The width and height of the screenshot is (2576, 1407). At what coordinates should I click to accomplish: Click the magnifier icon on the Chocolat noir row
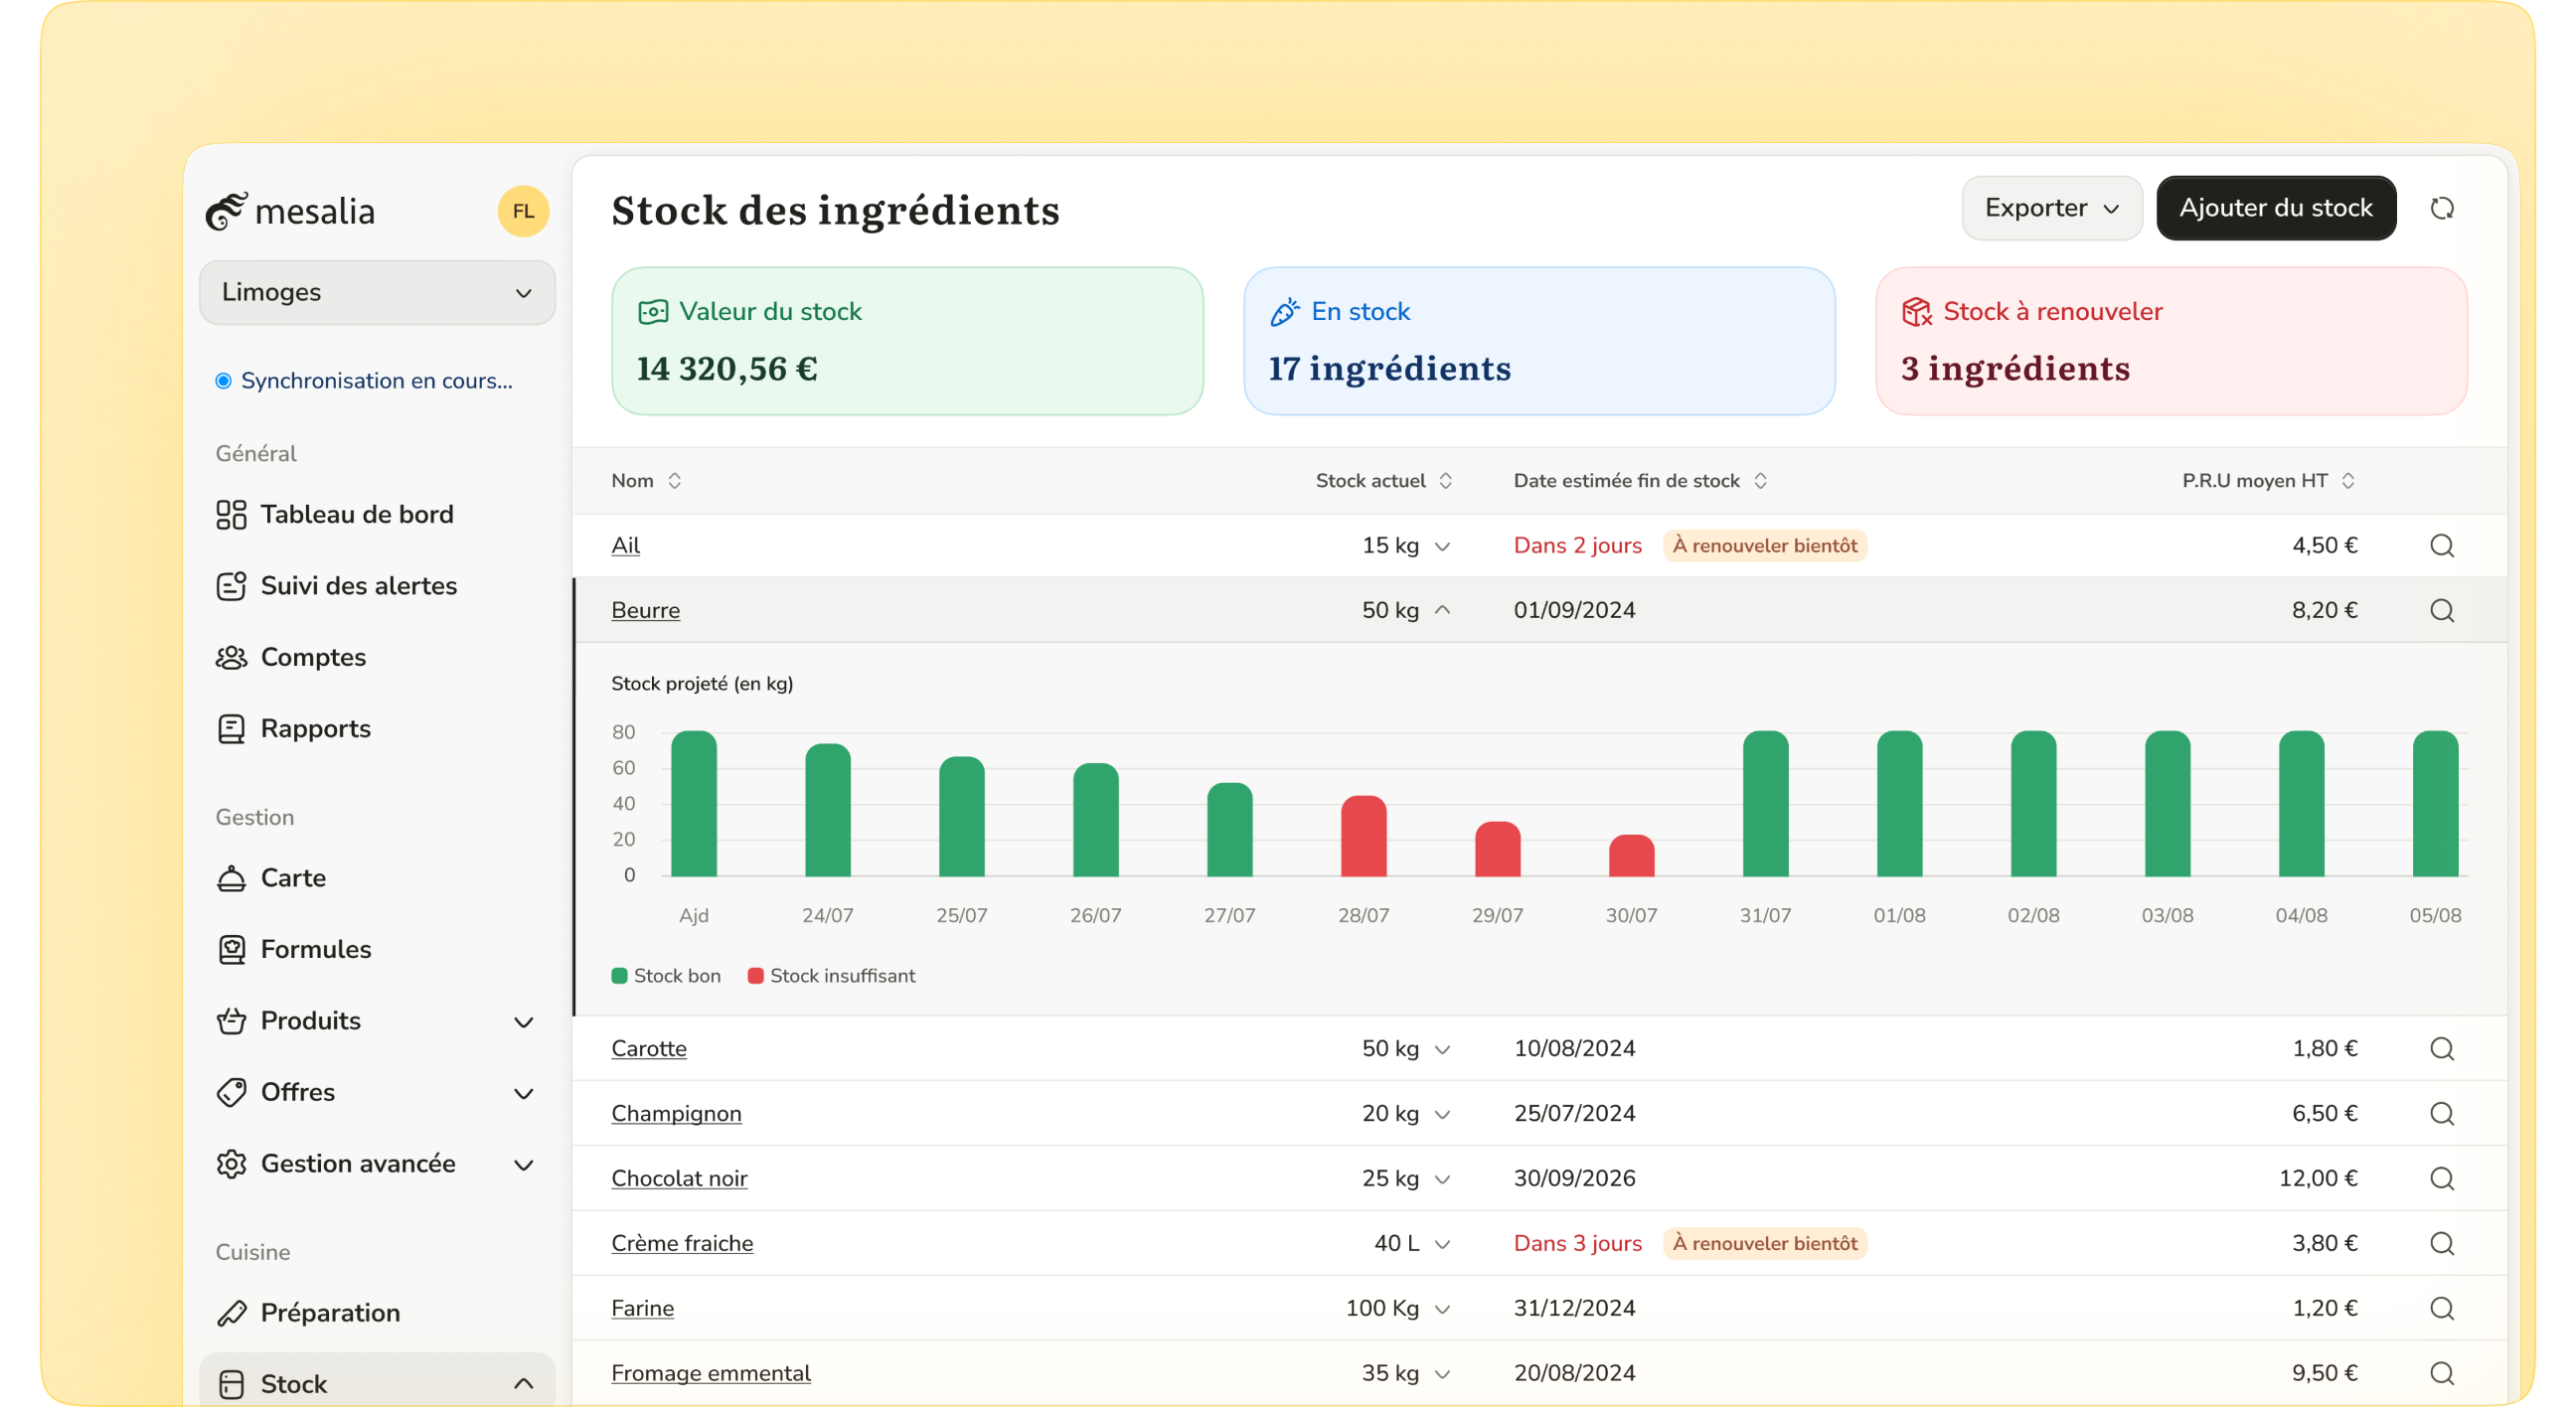[2441, 1178]
